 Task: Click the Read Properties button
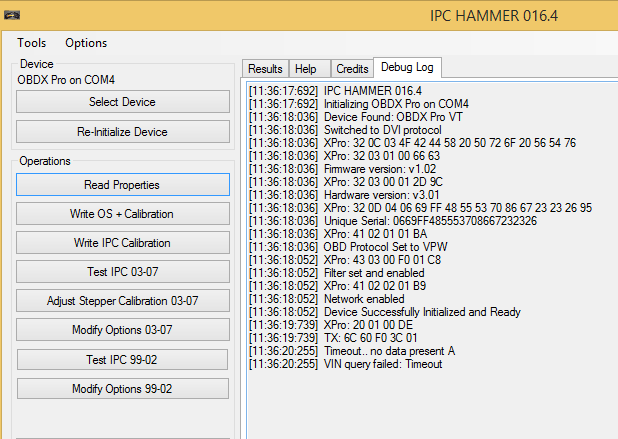(123, 184)
